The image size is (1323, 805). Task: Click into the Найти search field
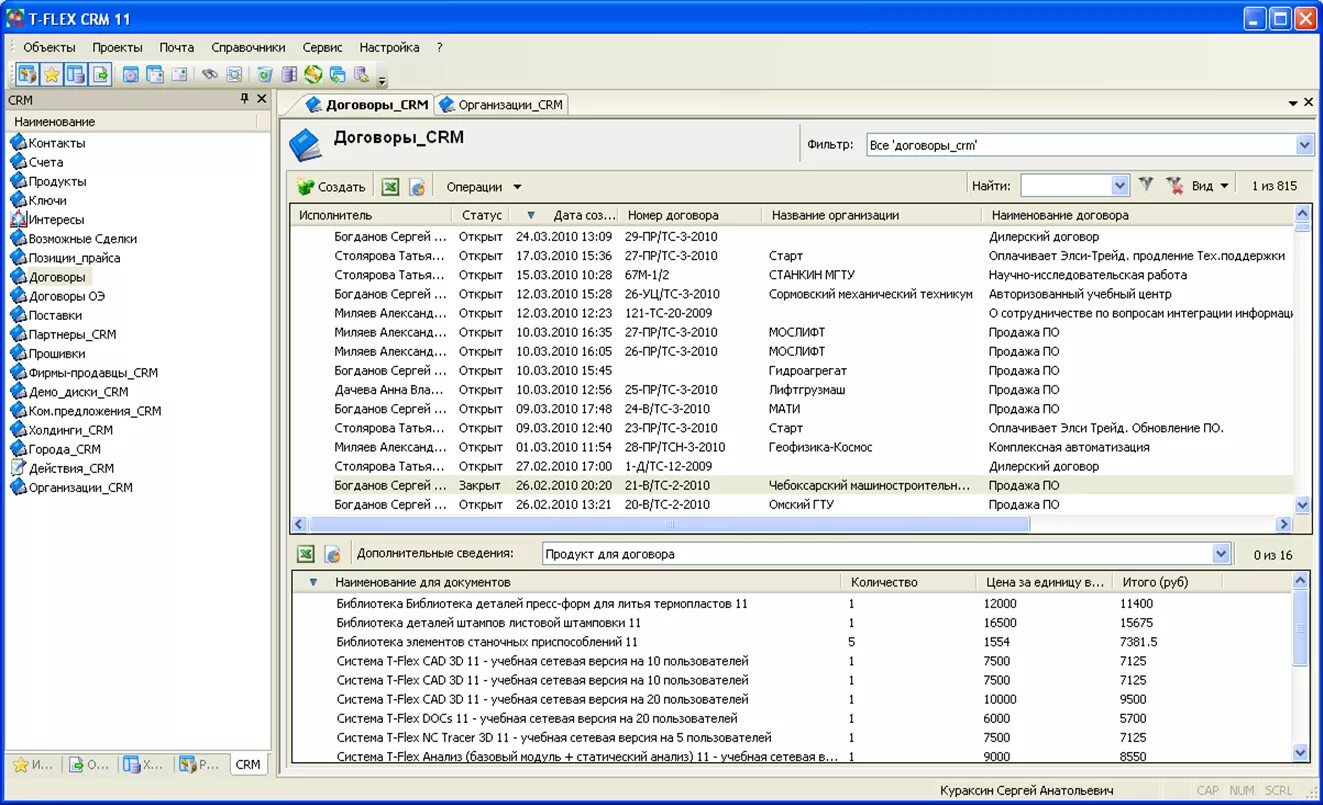point(1065,186)
